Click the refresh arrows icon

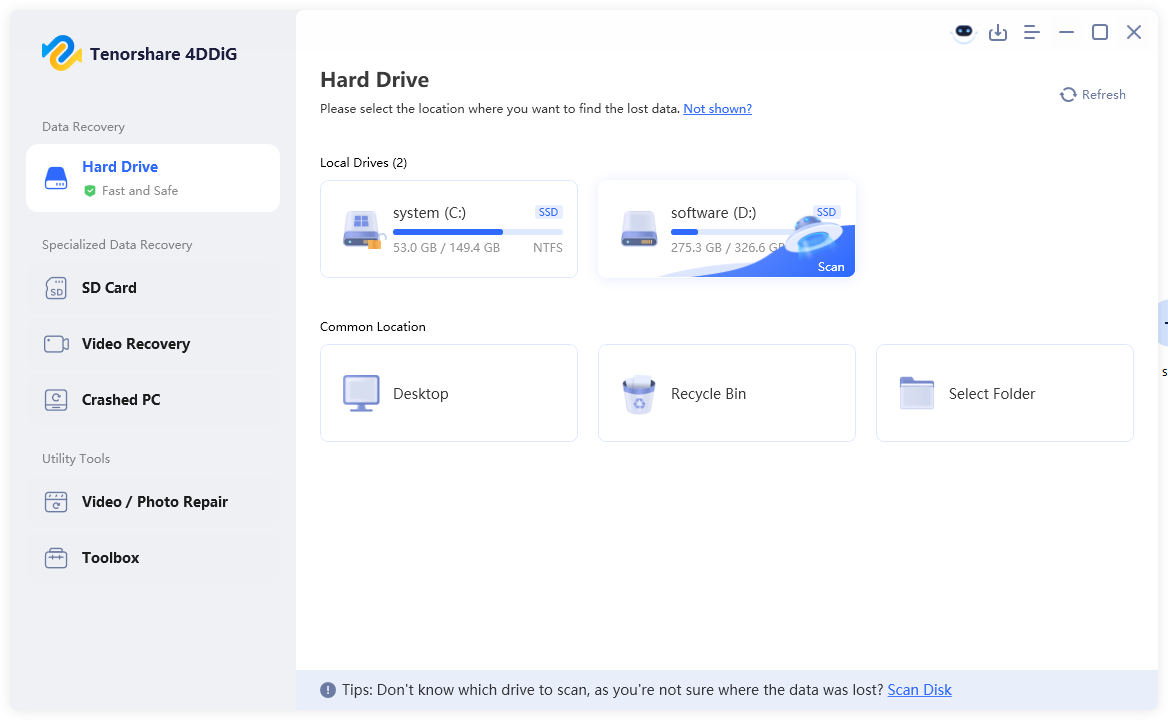[x=1068, y=95]
